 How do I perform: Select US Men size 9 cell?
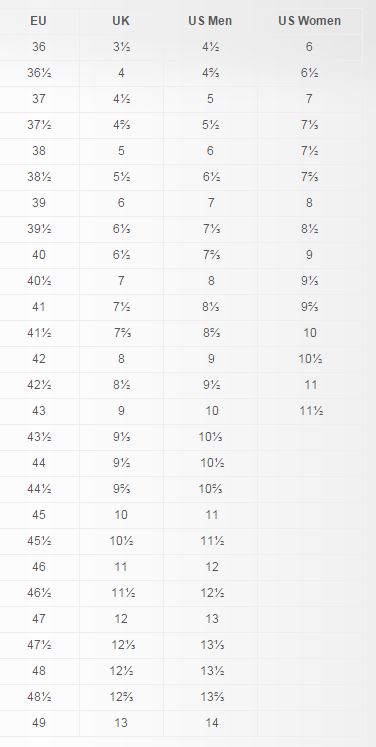point(211,359)
